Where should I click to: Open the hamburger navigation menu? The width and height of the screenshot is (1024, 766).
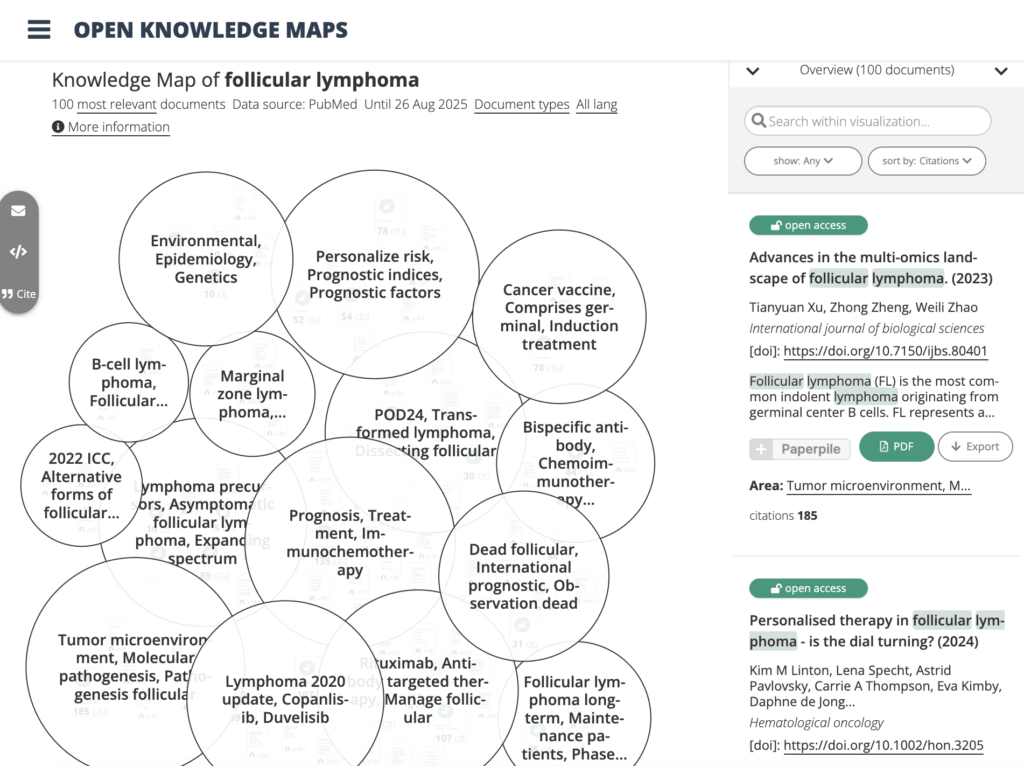[x=39, y=29]
